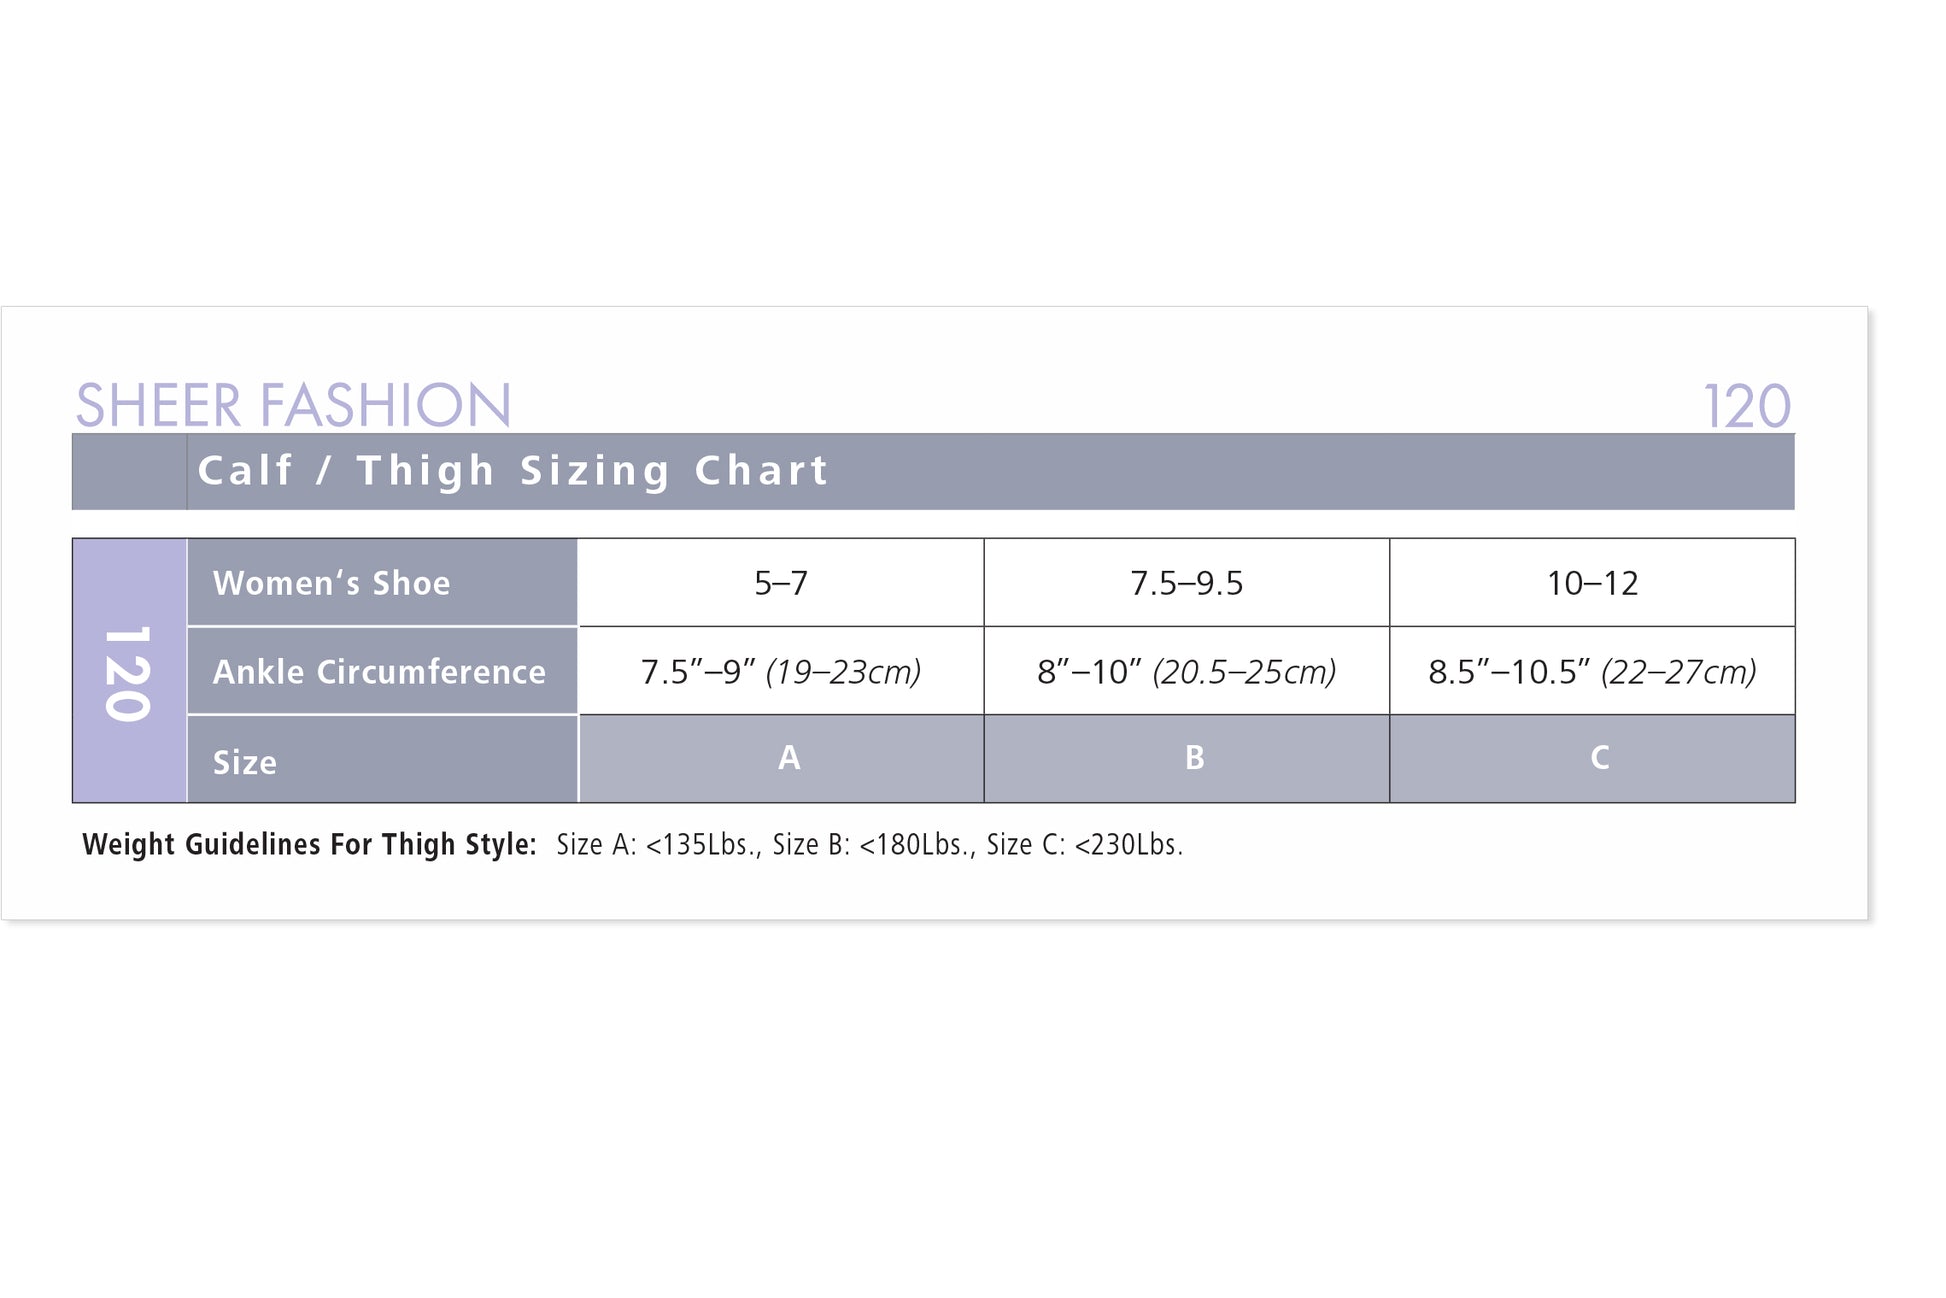Click the SHEER FASHION heading

pyautogui.click(x=293, y=405)
